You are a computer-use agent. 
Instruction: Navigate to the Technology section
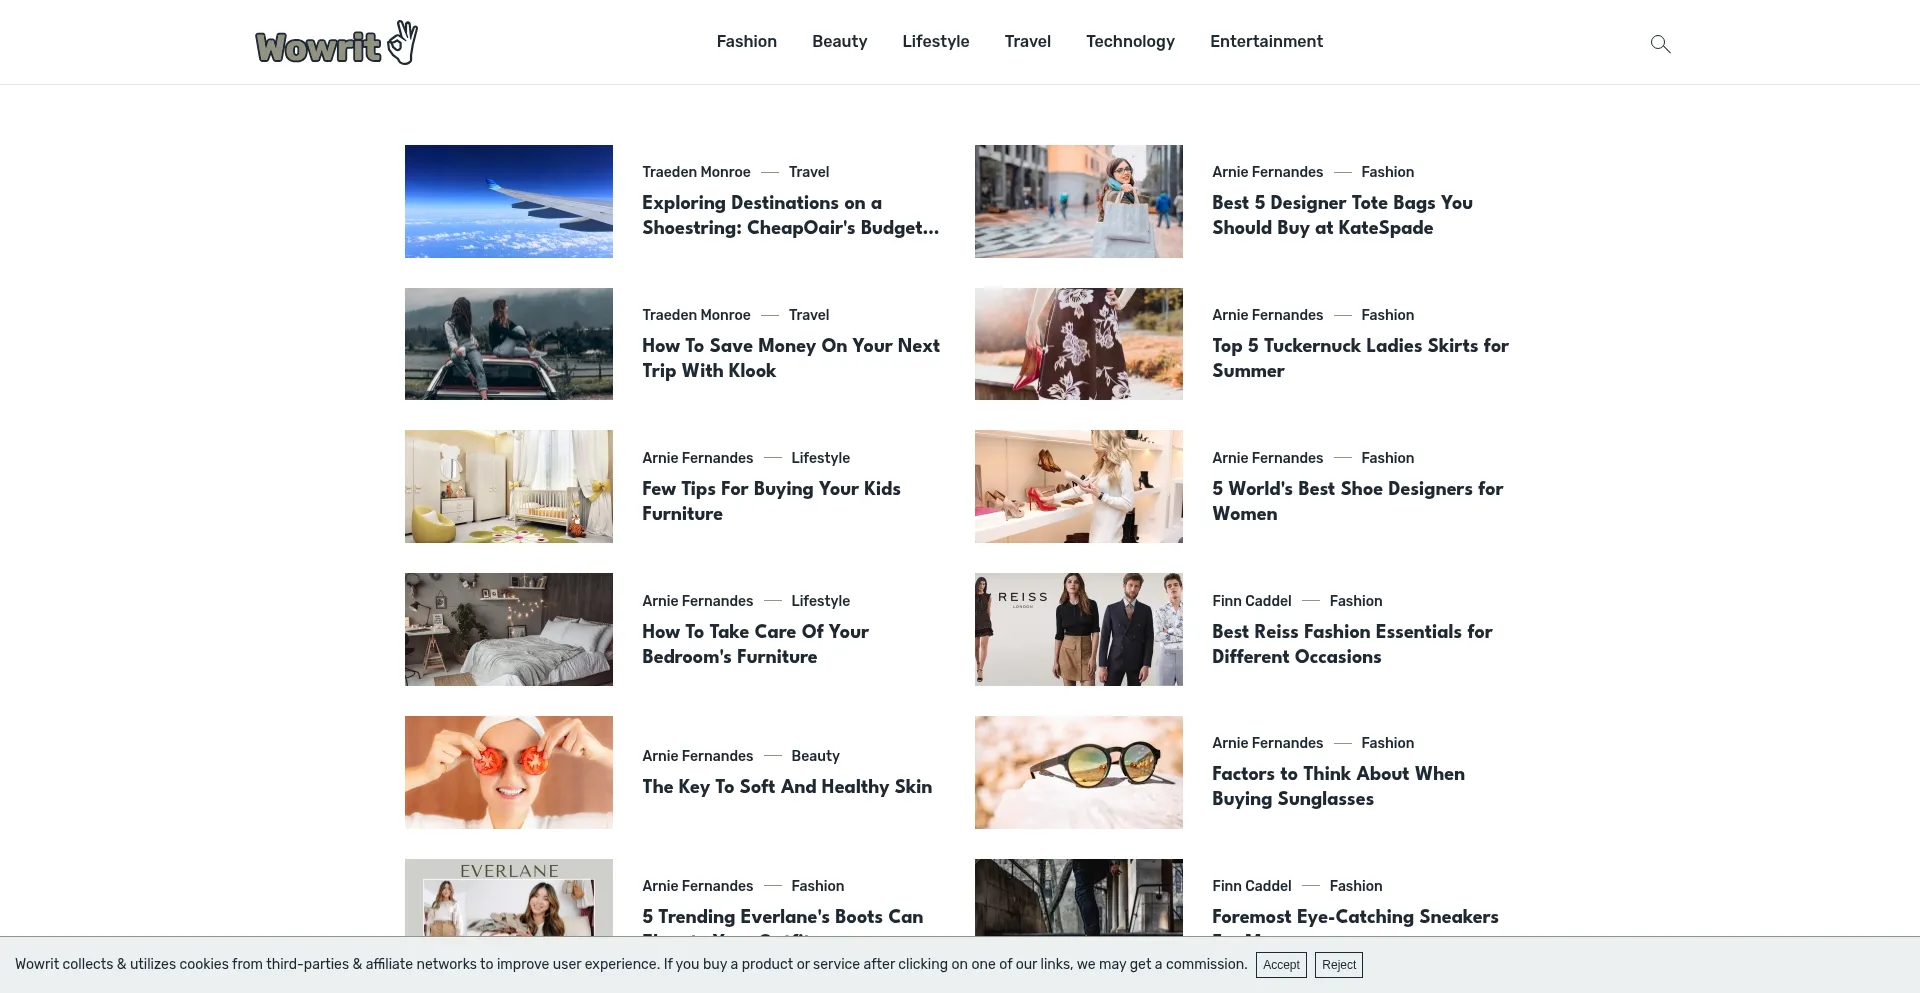point(1130,41)
